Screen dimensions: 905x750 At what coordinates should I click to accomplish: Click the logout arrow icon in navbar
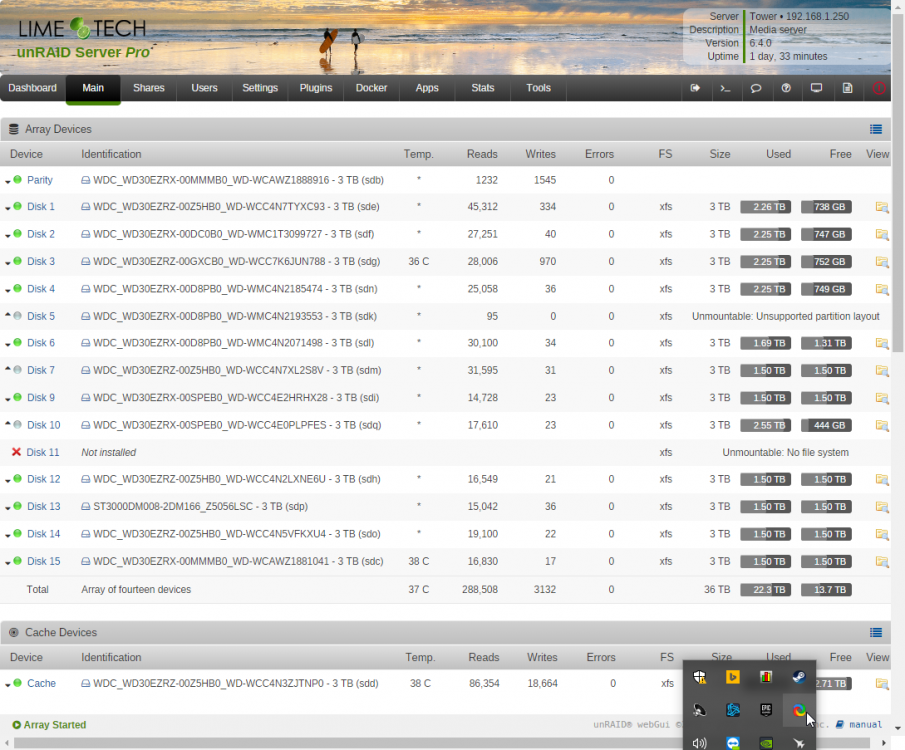695,88
